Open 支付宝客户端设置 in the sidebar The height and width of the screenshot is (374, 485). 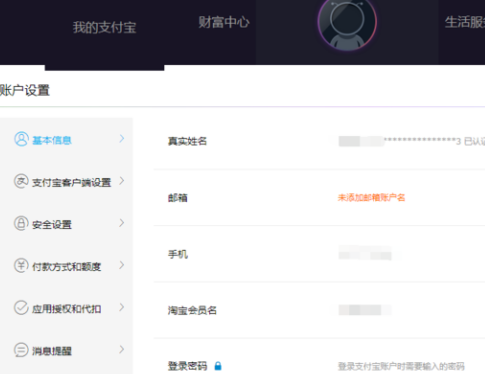tap(71, 182)
